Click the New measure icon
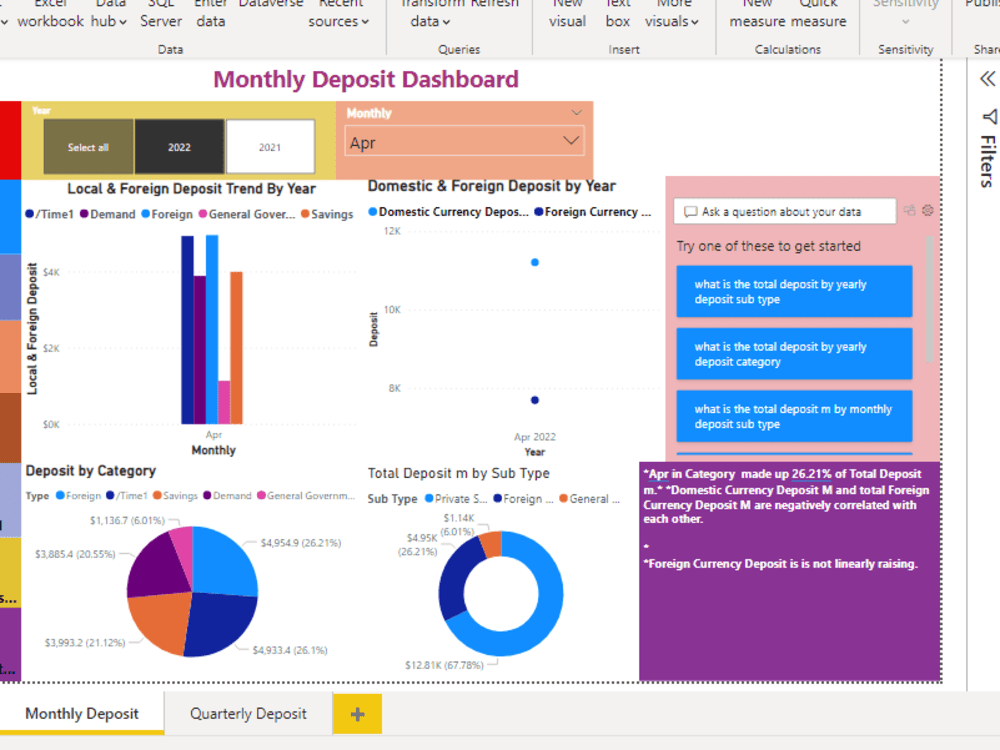This screenshot has height=750, width=1000. pos(757,14)
